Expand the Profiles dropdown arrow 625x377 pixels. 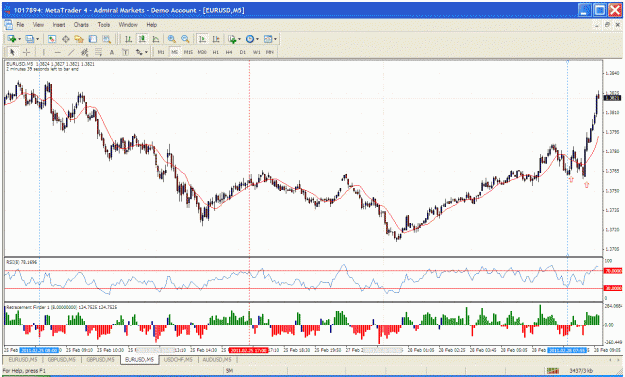(37, 39)
